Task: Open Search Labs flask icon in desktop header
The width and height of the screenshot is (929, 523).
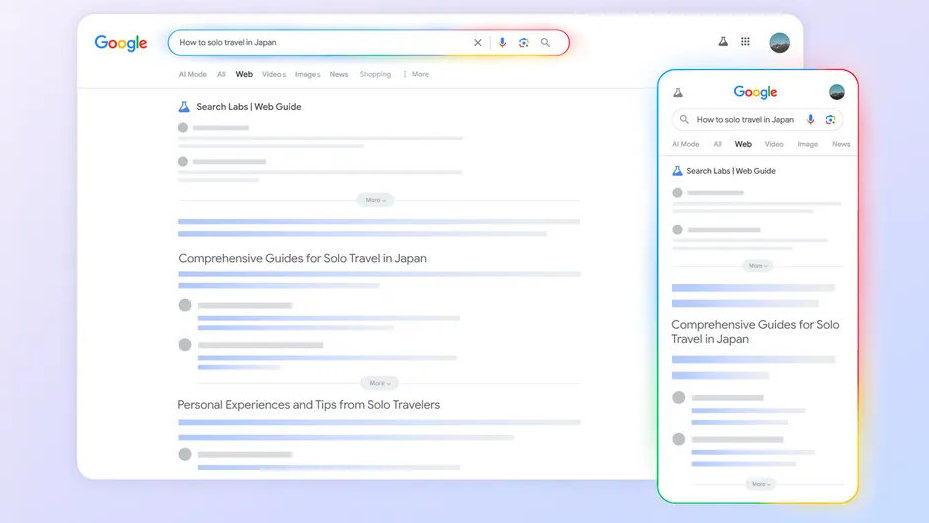Action: pos(723,42)
